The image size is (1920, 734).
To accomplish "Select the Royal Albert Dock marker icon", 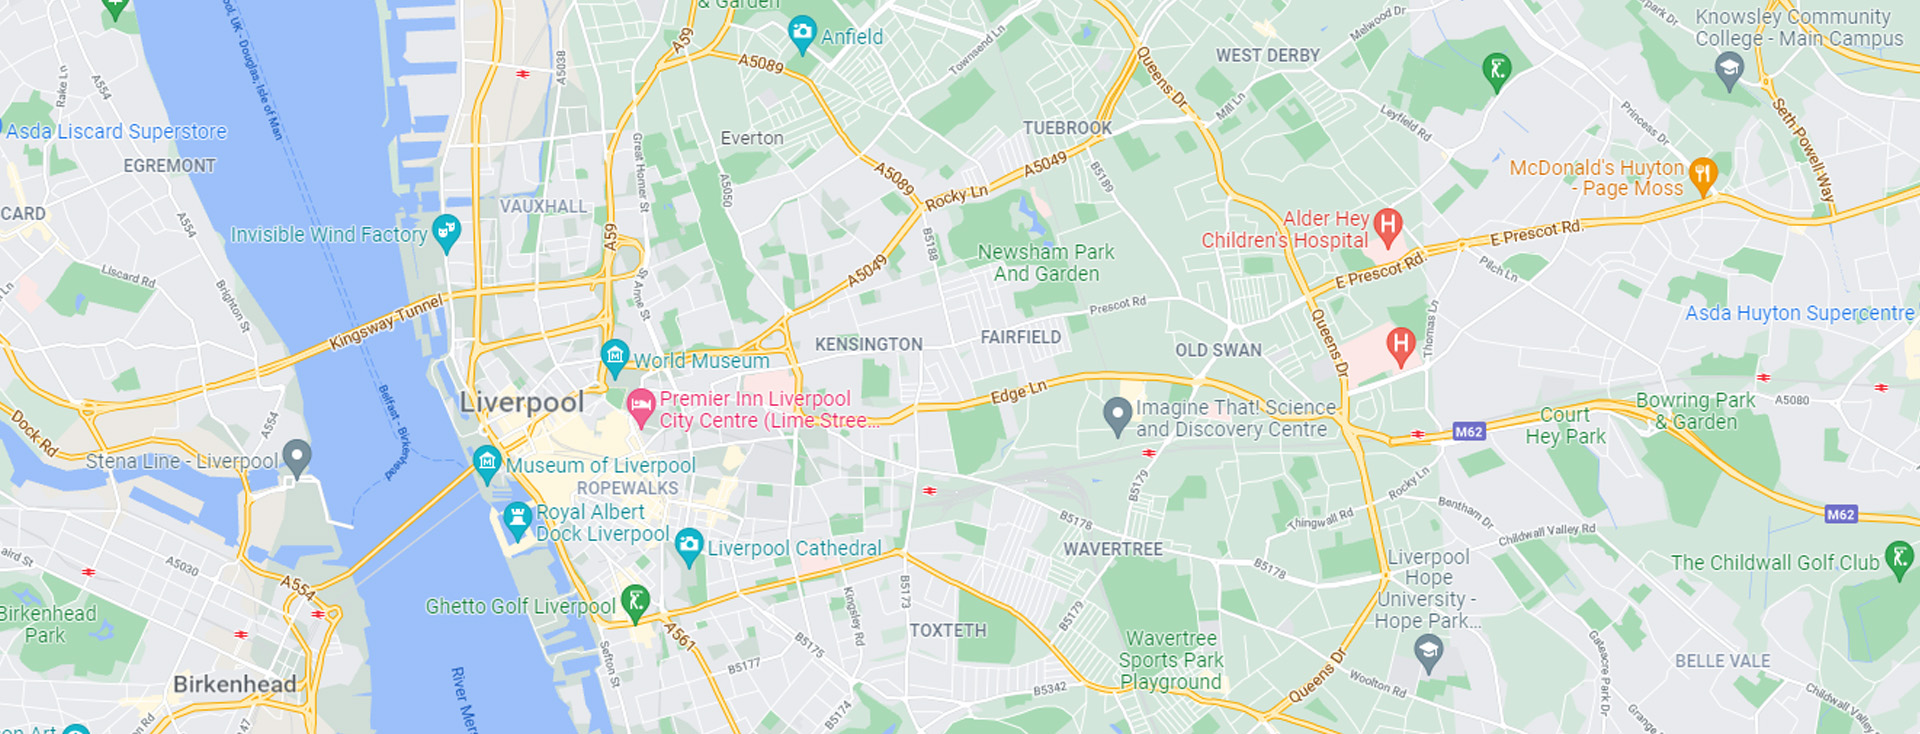I will tap(517, 520).
